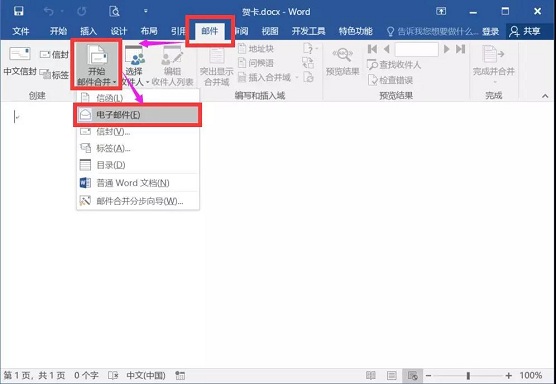Switch to Print Layout view in the status bar
The height and width of the screenshot is (384, 556).
pos(391,375)
